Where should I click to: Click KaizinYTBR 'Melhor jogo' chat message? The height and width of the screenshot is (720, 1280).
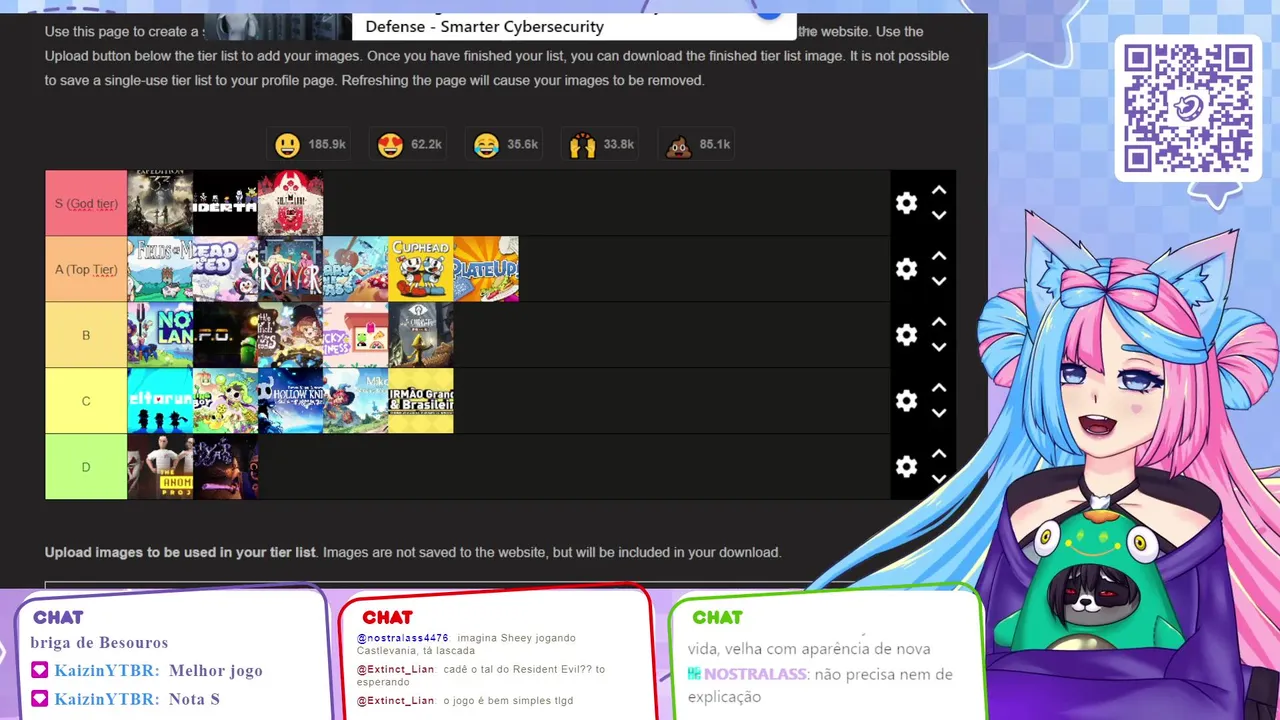pyautogui.click(x=146, y=671)
